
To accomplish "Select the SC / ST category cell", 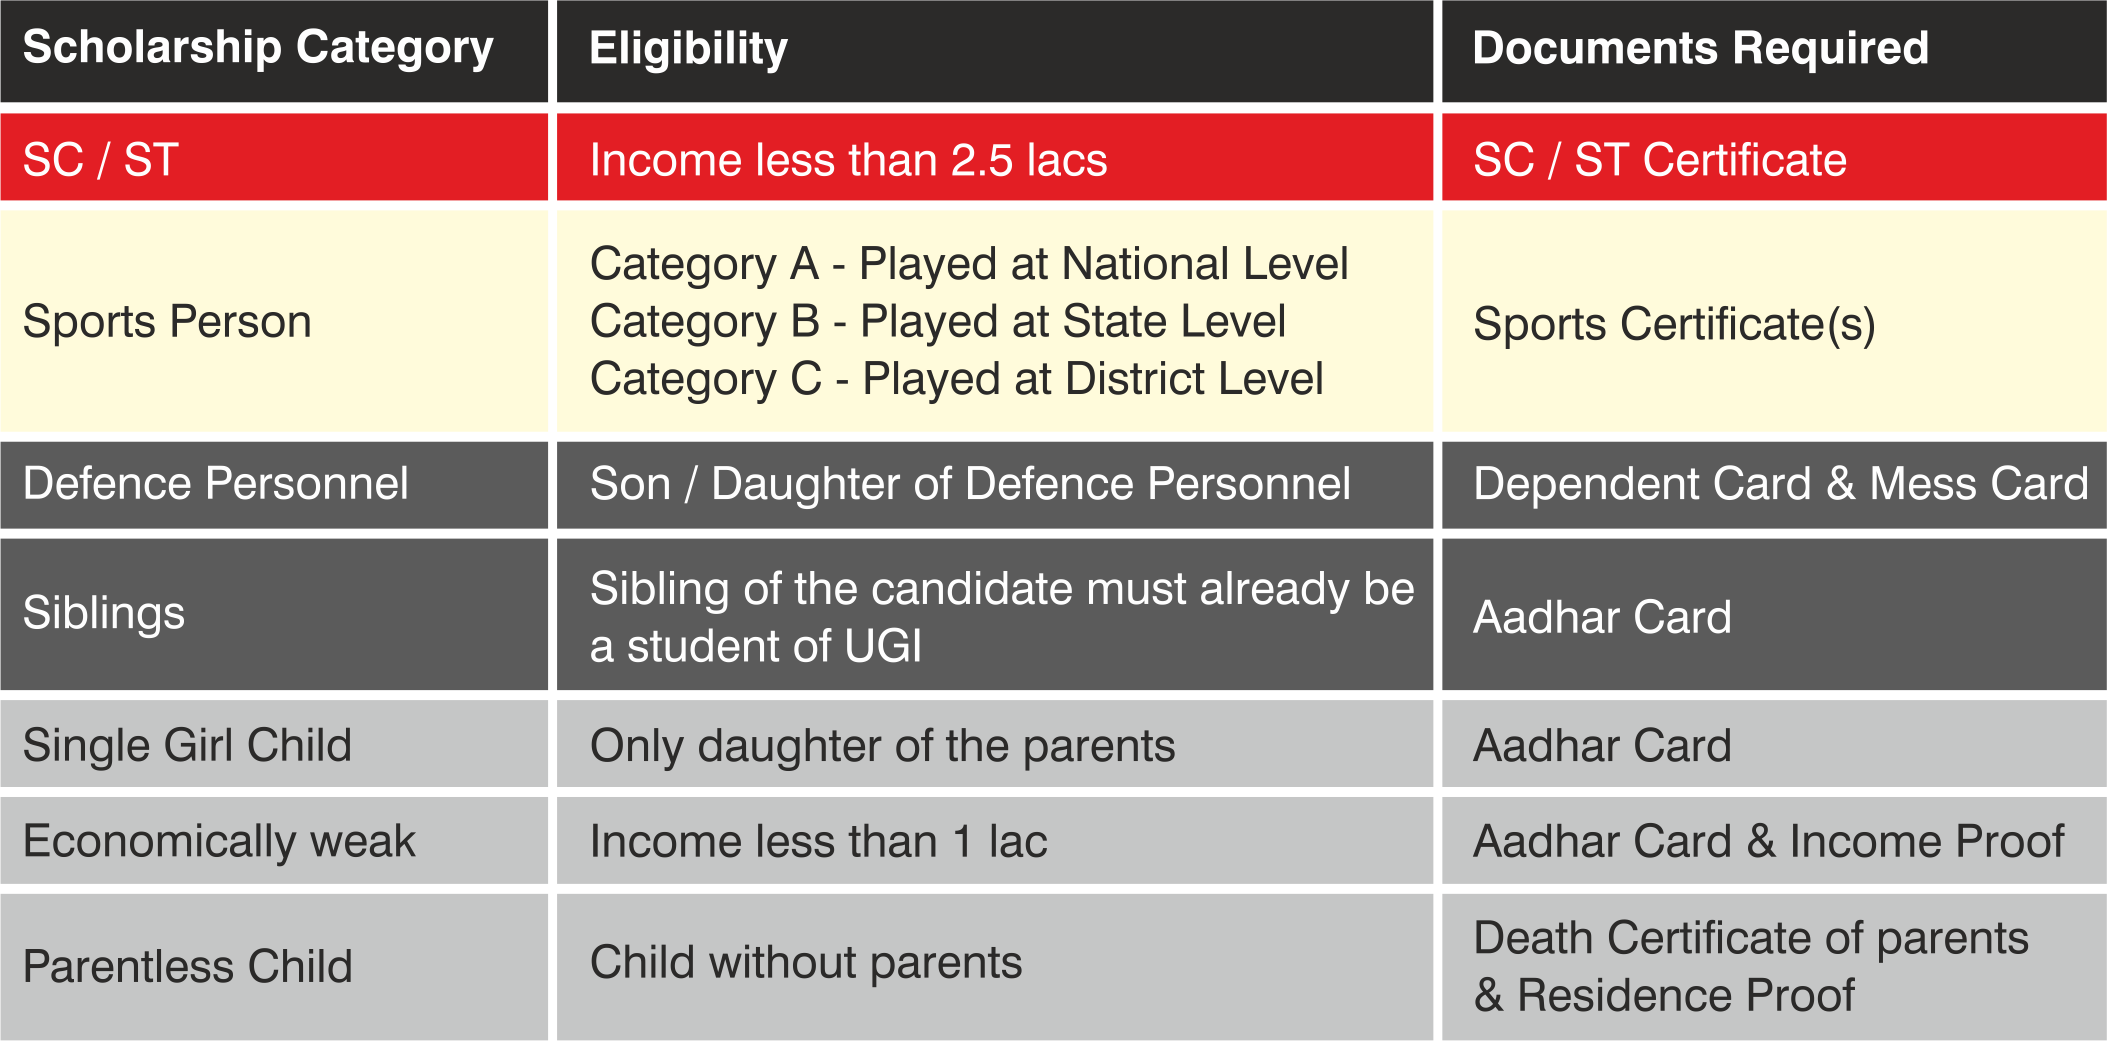I will click(274, 157).
